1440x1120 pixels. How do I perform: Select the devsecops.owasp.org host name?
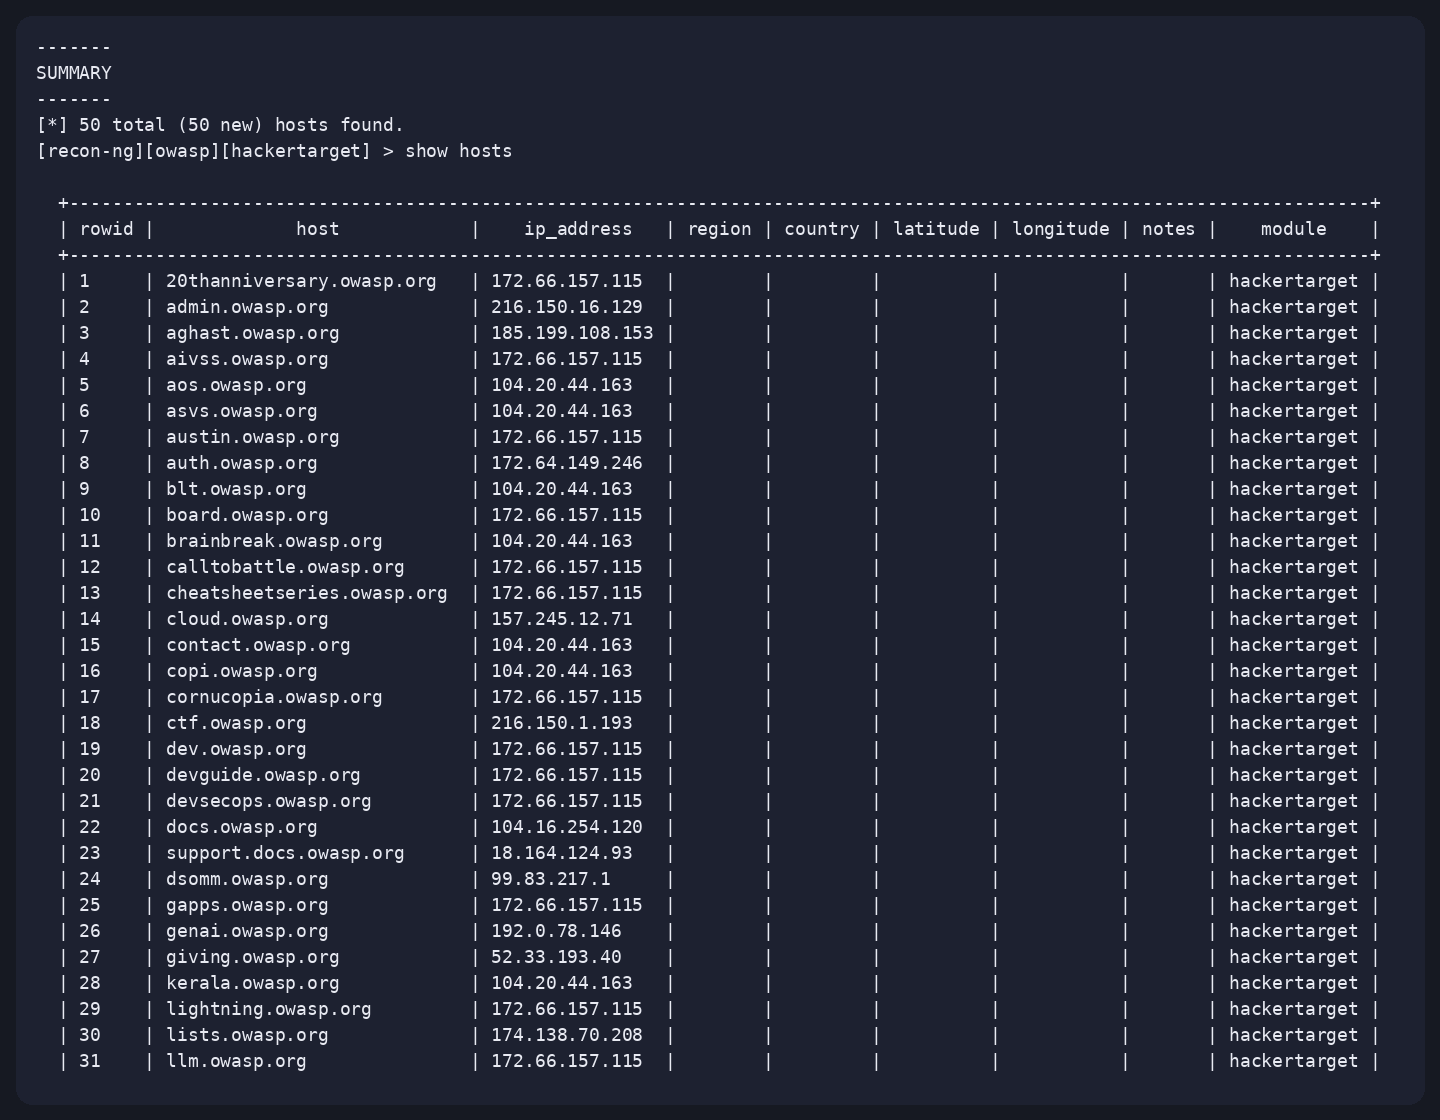coord(269,801)
